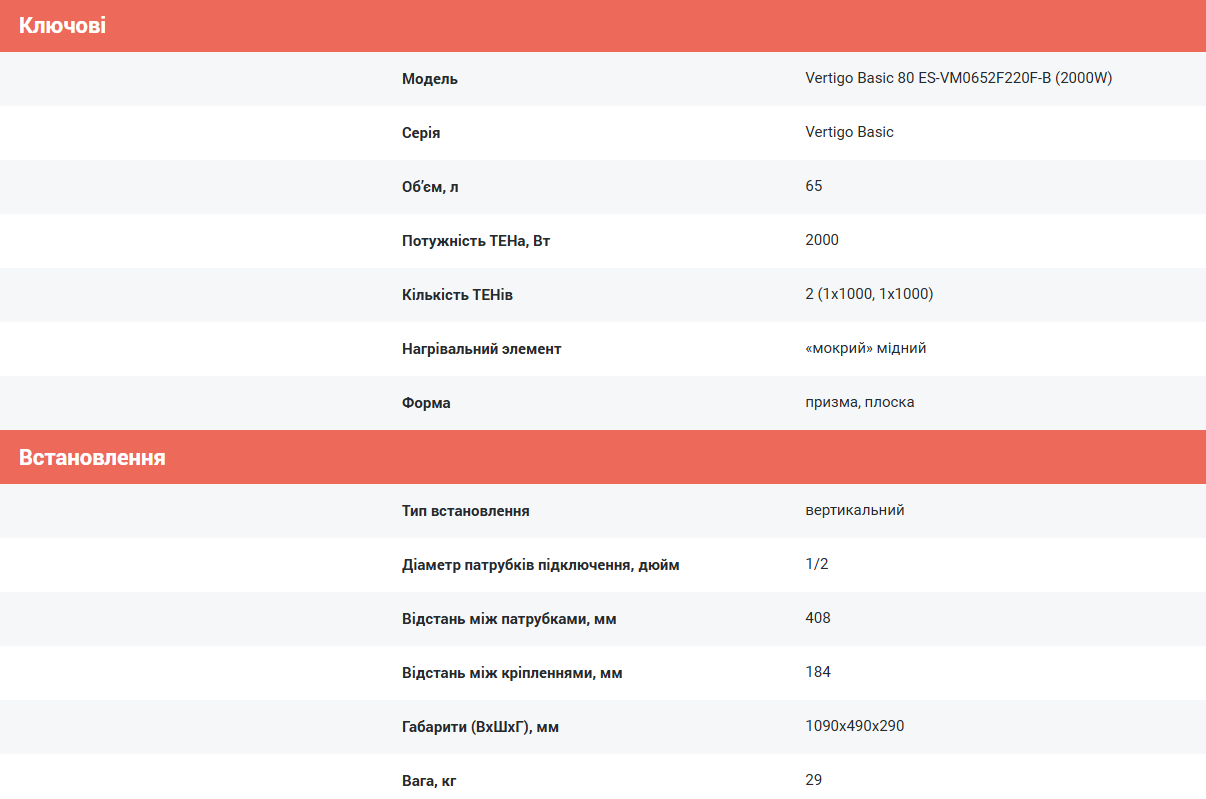The image size is (1206, 799).
Task: Select the value '408'
Action: 818,618
